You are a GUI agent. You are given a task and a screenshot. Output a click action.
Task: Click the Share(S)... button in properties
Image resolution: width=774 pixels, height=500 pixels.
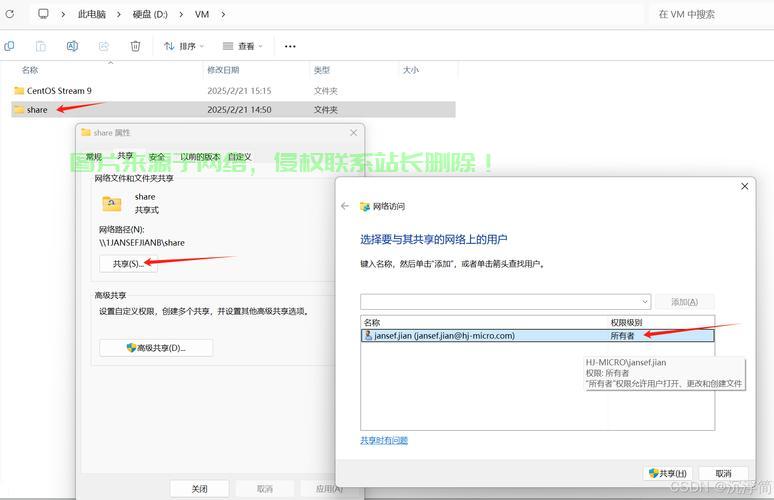tap(128, 264)
